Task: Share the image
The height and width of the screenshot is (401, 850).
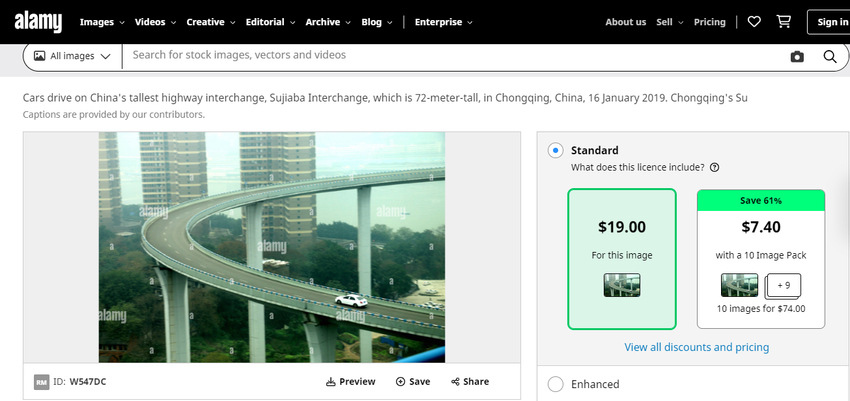Action: pyautogui.click(x=470, y=381)
